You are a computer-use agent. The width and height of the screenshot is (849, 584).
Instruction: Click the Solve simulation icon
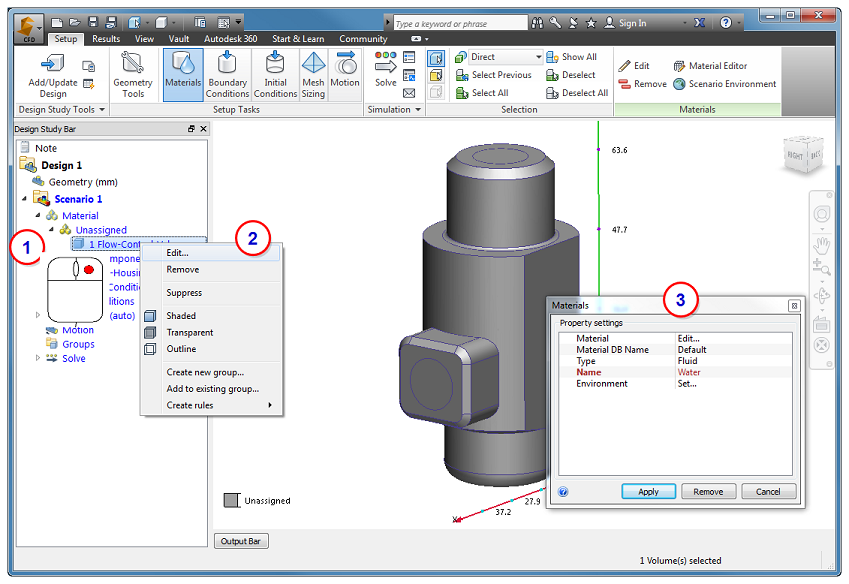[x=386, y=70]
